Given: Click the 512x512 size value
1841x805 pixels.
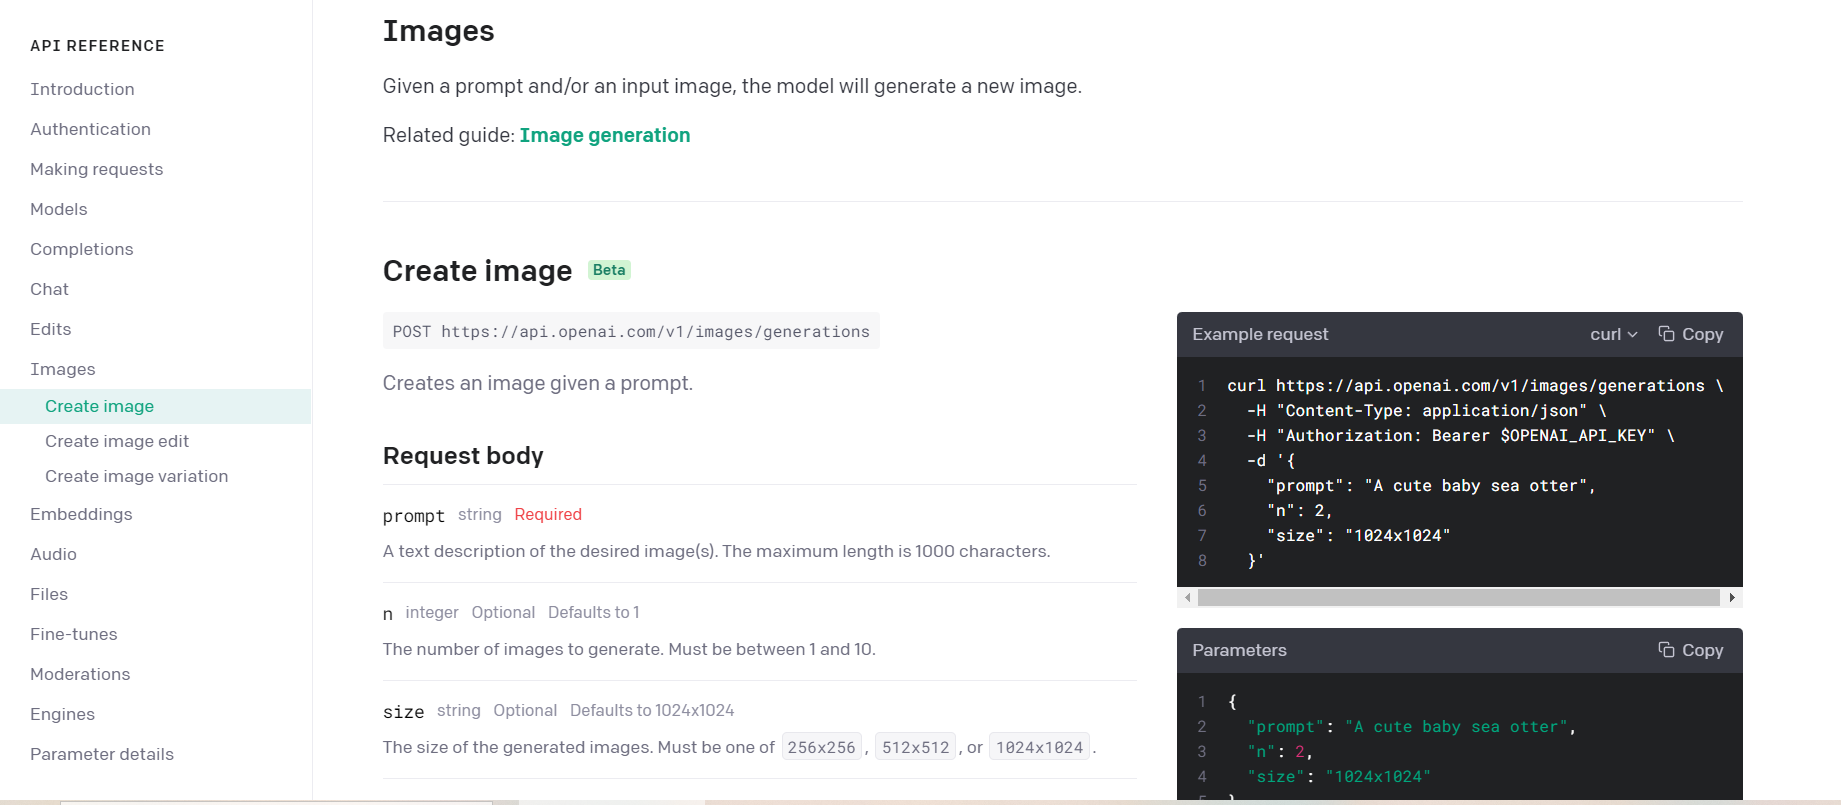Looking at the screenshot, I should tap(915, 747).
